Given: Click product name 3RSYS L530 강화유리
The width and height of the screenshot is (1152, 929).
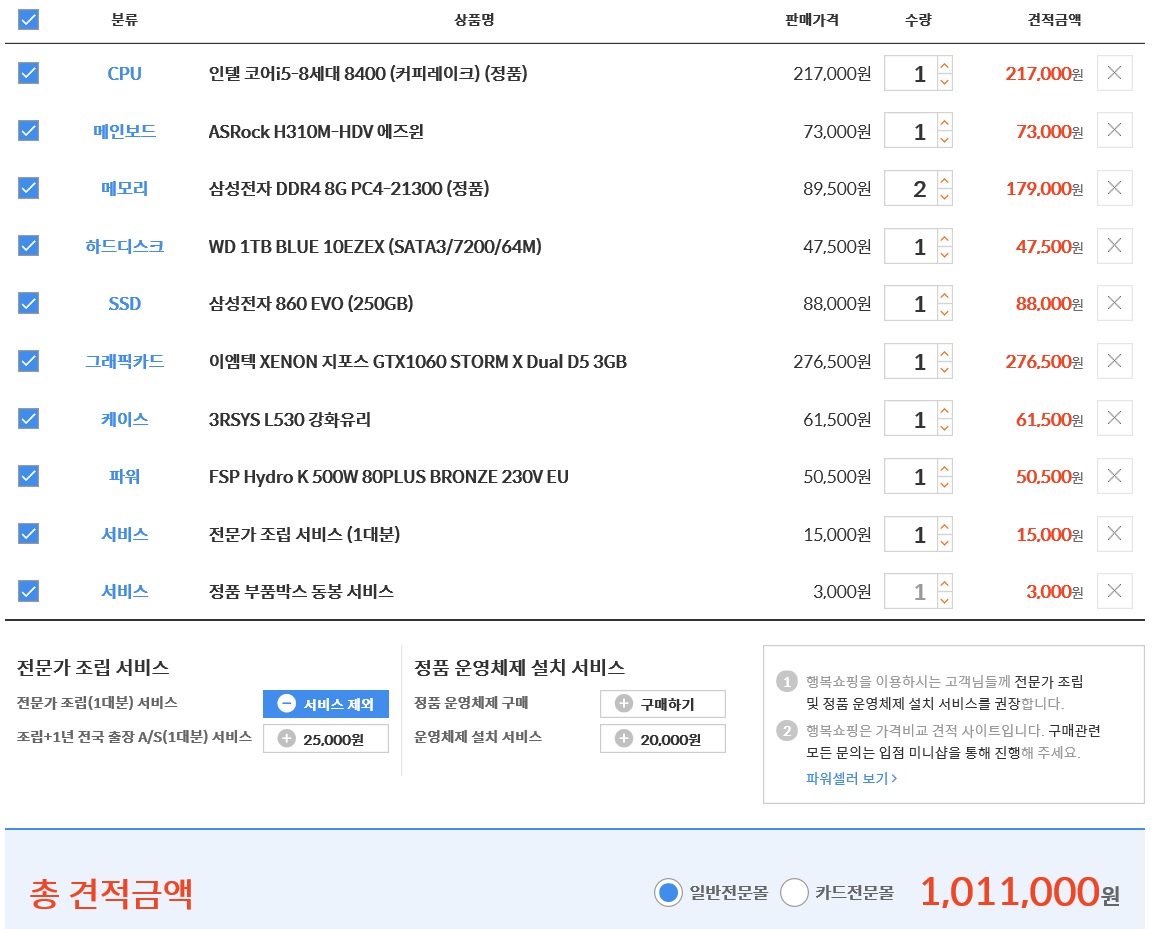Looking at the screenshot, I should (x=289, y=419).
